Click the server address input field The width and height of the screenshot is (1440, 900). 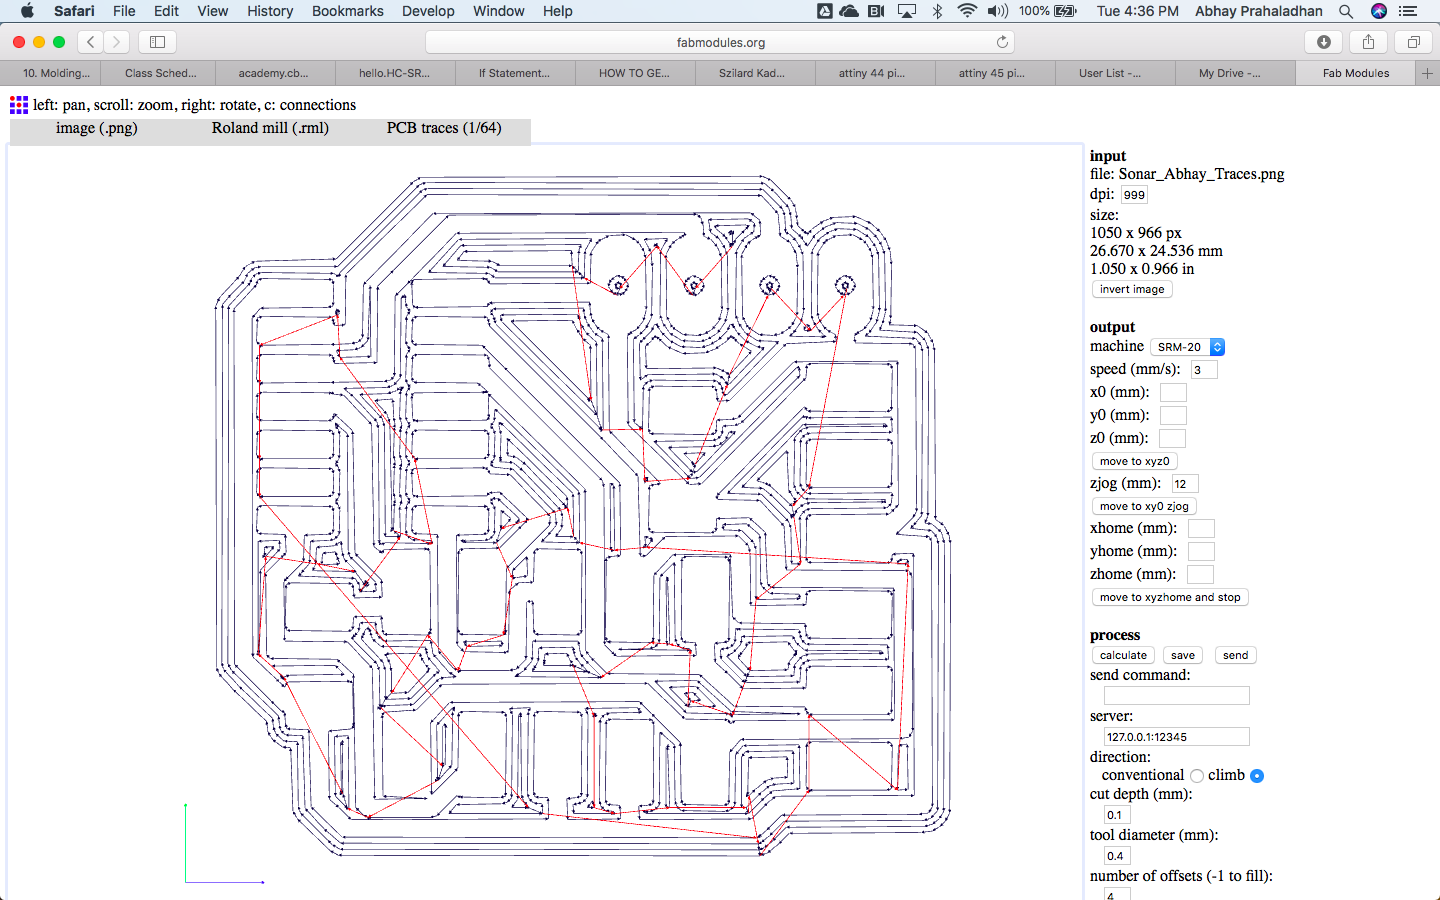coord(1176,736)
